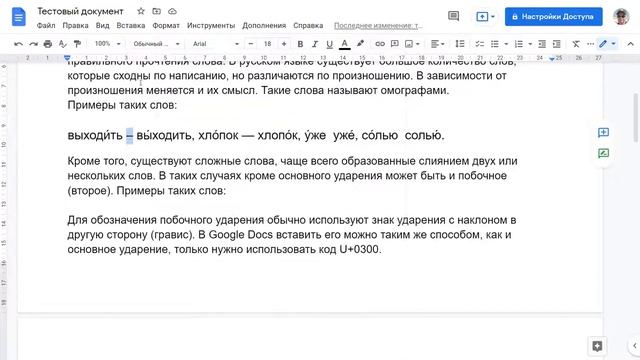Open the Вид menu
The height and width of the screenshot is (360, 640).
coord(102,25)
